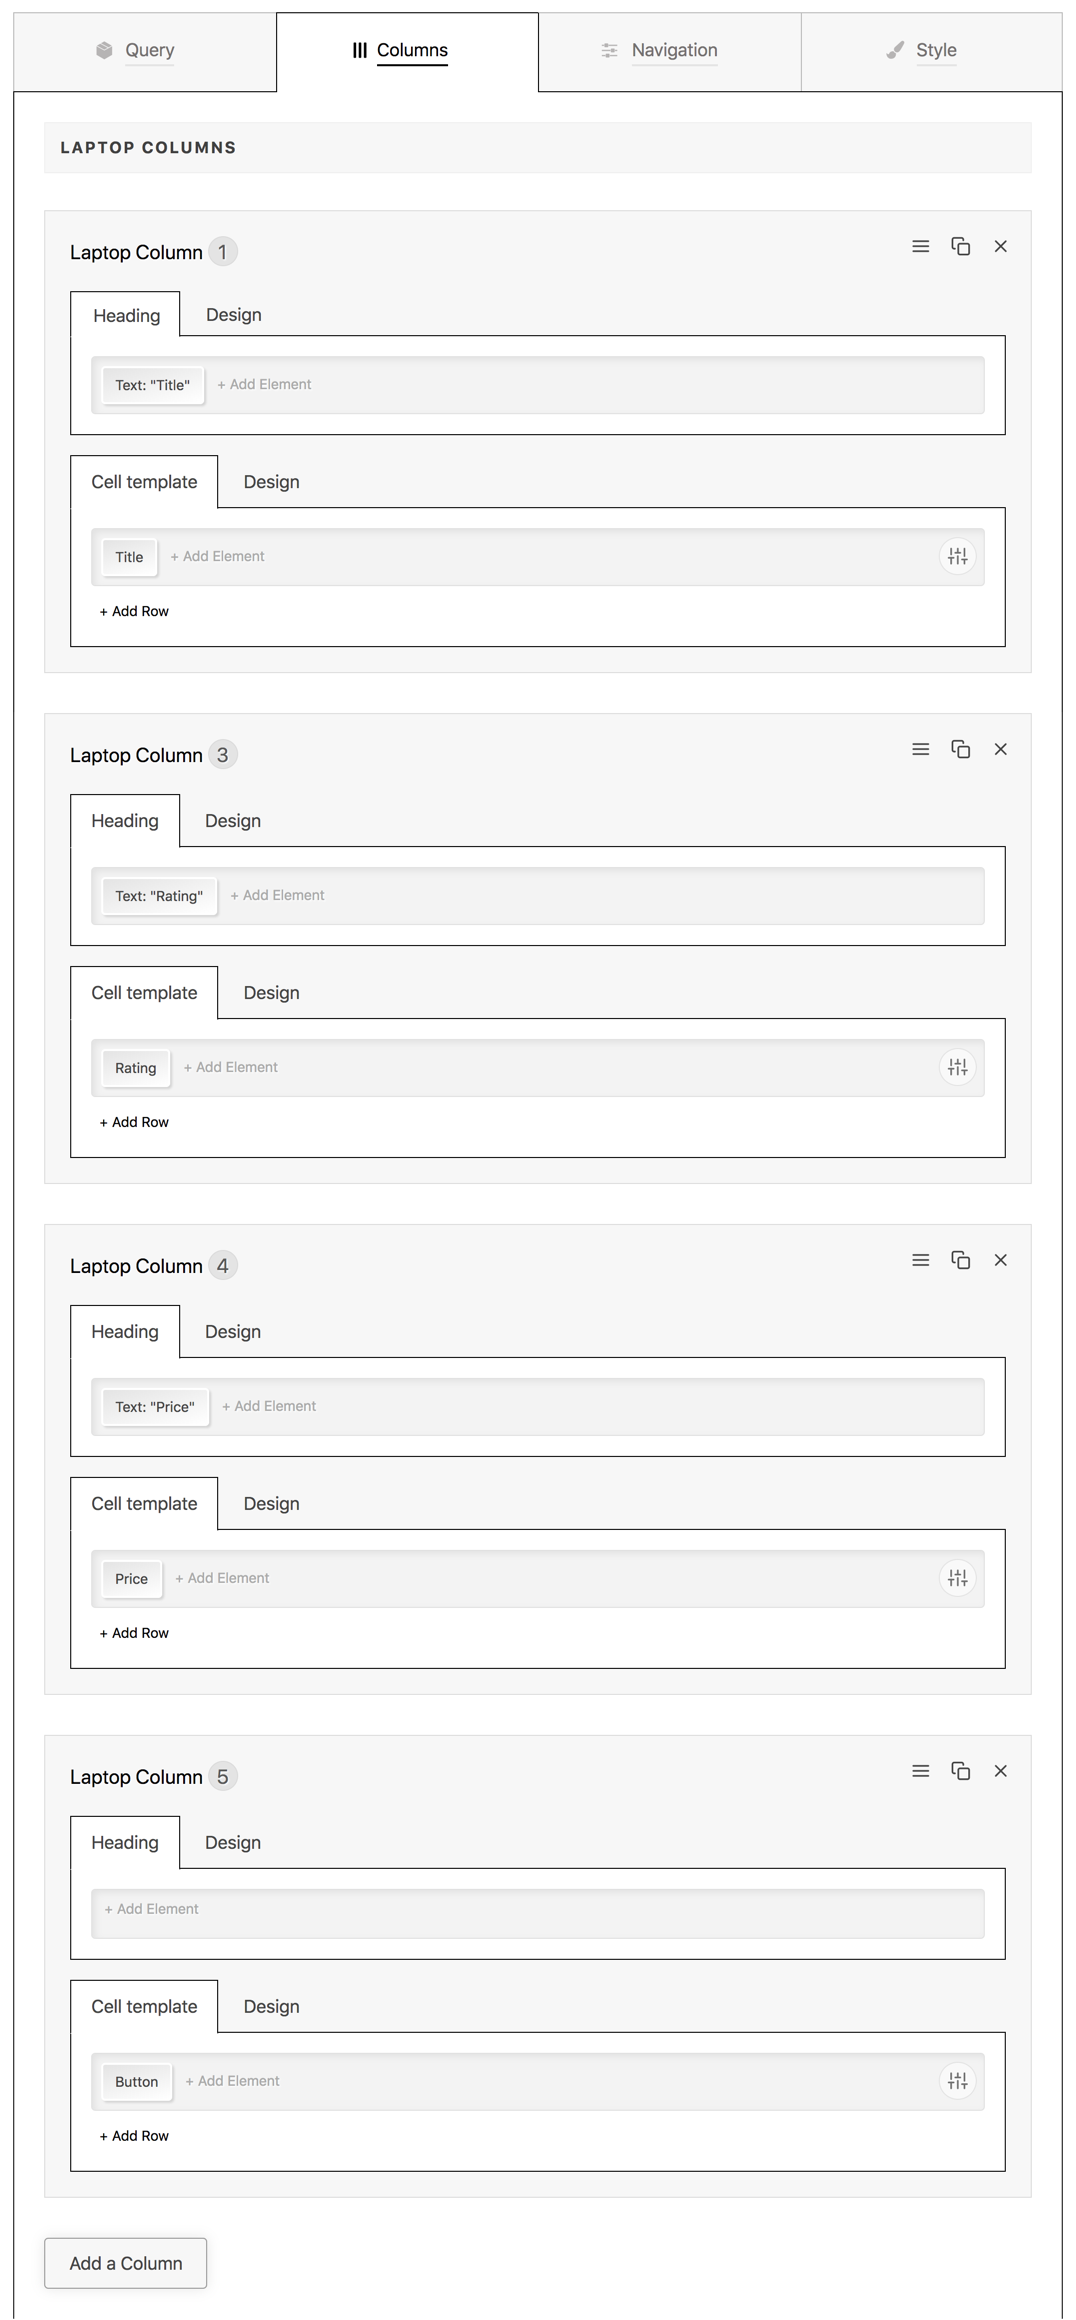Delete Laptop Column 5
The image size is (1076, 2320).
point(1000,1771)
